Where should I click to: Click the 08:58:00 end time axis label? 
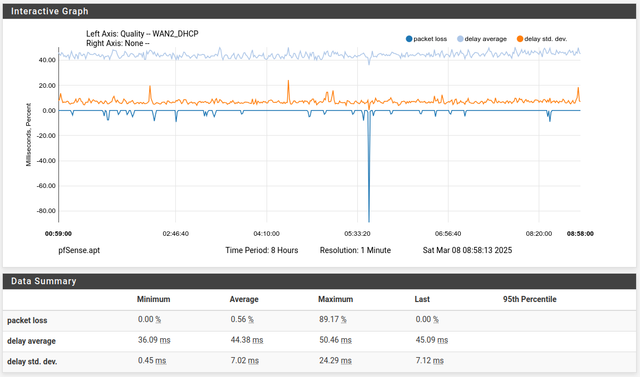(580, 234)
